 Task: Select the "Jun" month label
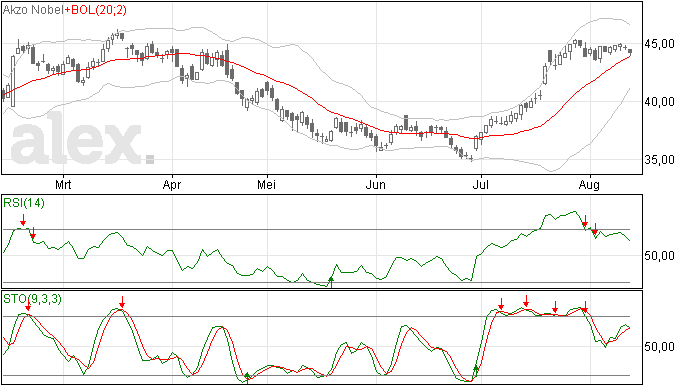point(376,185)
